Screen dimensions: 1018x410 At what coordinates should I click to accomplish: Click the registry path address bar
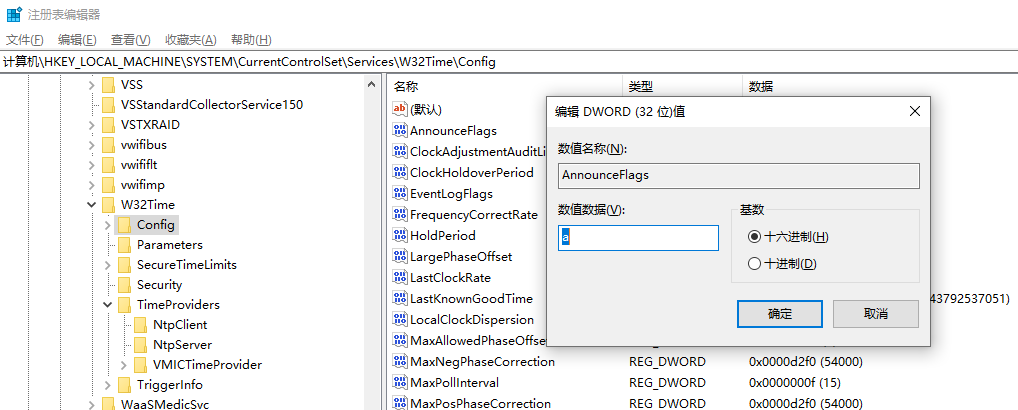click(509, 62)
